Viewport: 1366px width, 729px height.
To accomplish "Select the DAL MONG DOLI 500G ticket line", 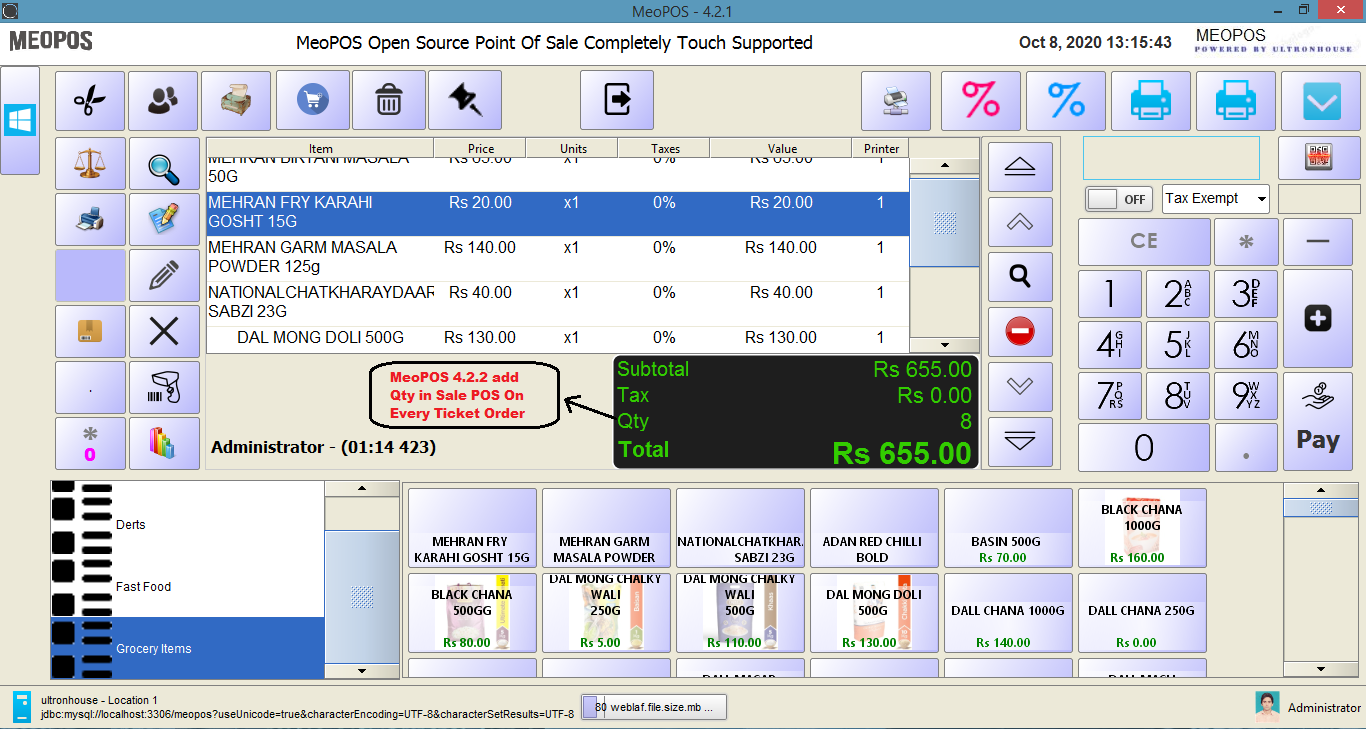I will click(x=558, y=338).
